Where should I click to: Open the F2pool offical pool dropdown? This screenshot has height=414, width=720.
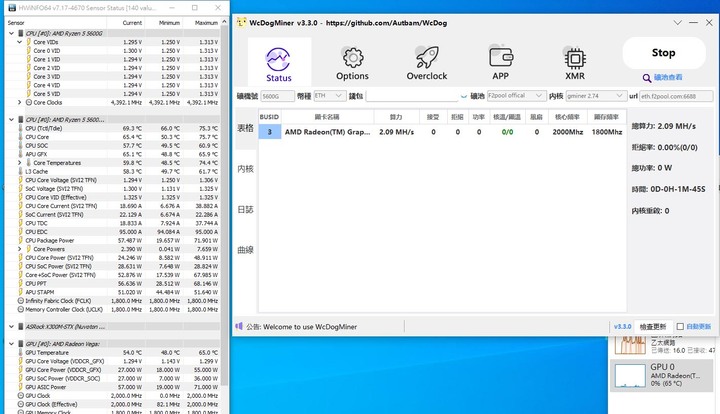516,95
